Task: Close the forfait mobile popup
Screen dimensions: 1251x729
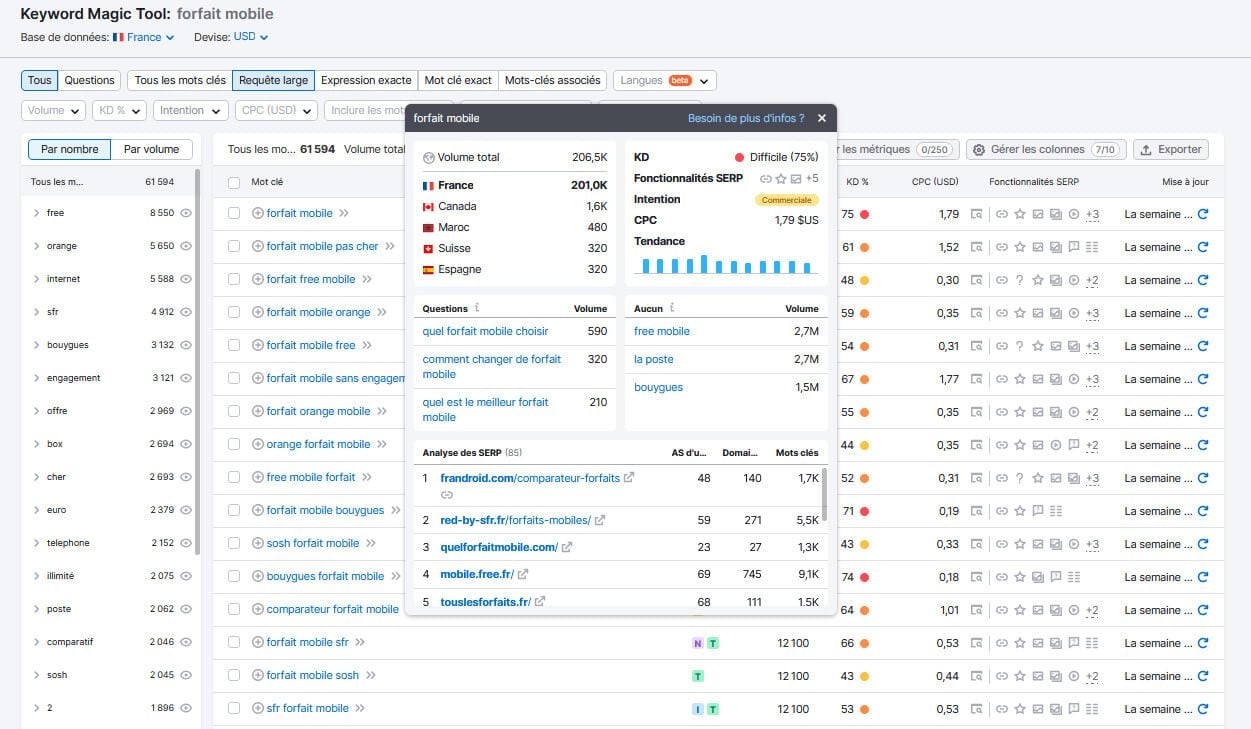Action: tap(822, 118)
